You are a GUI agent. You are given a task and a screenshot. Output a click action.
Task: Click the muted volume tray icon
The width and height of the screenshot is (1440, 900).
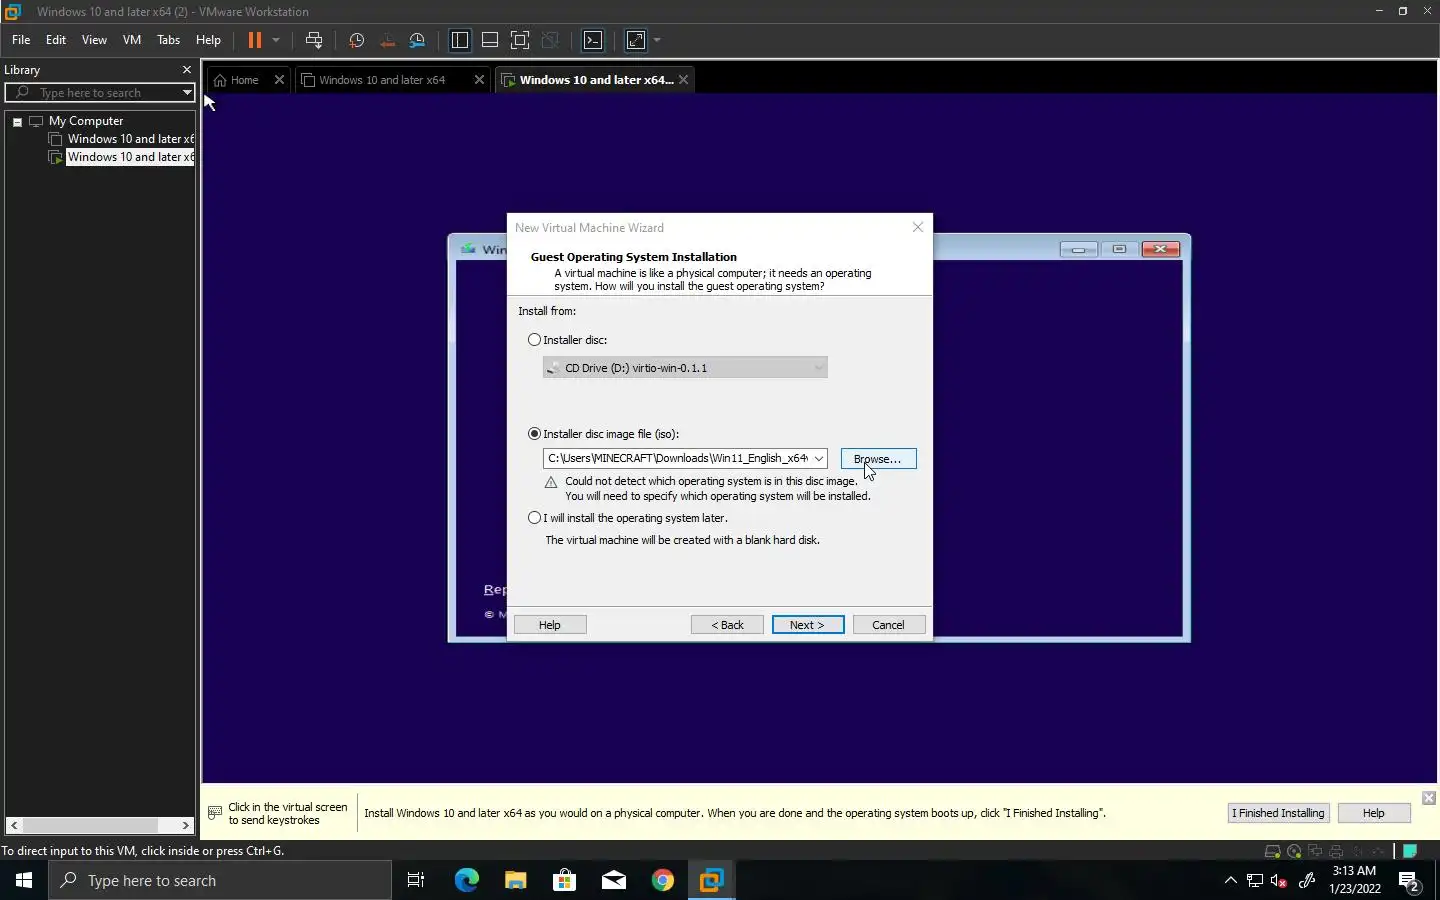pos(1279,881)
